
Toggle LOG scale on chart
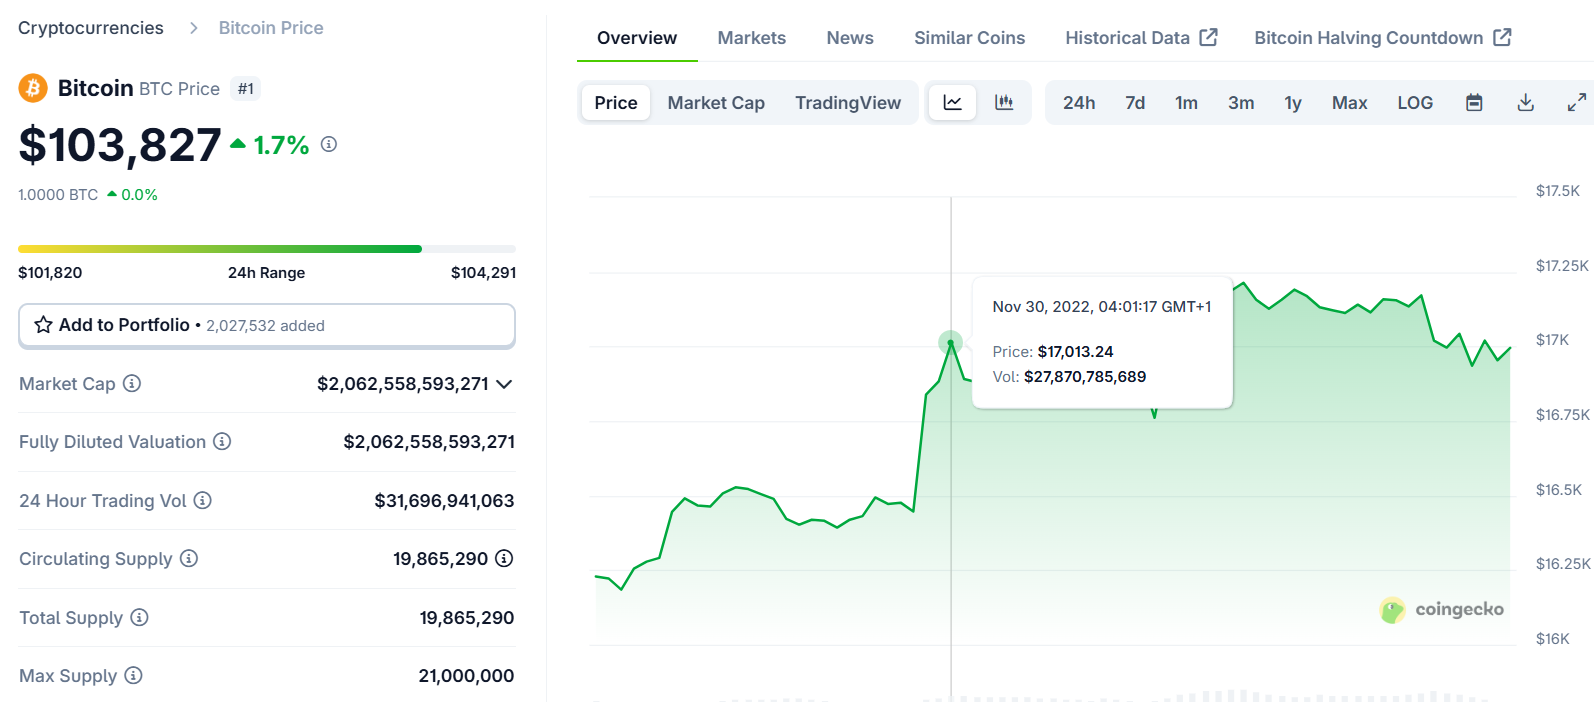pos(1414,103)
